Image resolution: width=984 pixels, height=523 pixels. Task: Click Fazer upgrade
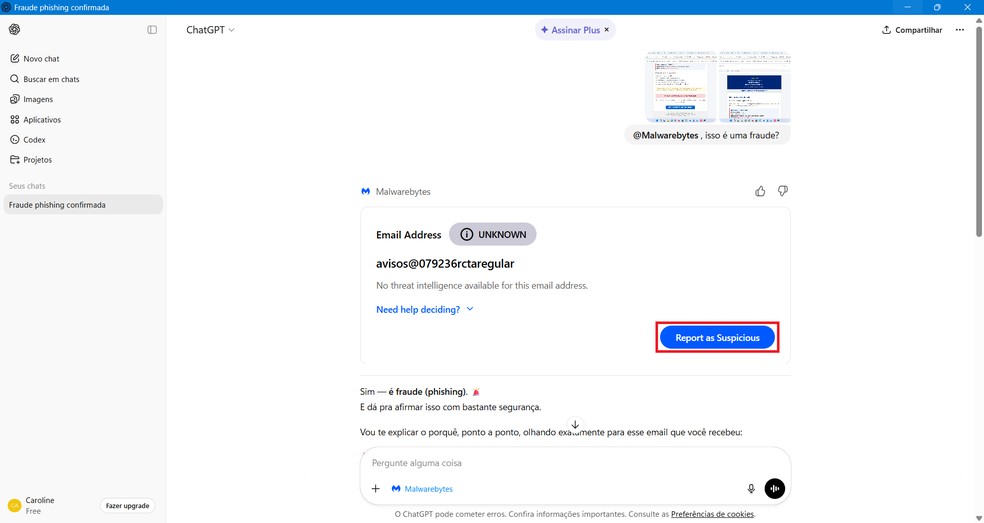pos(127,505)
